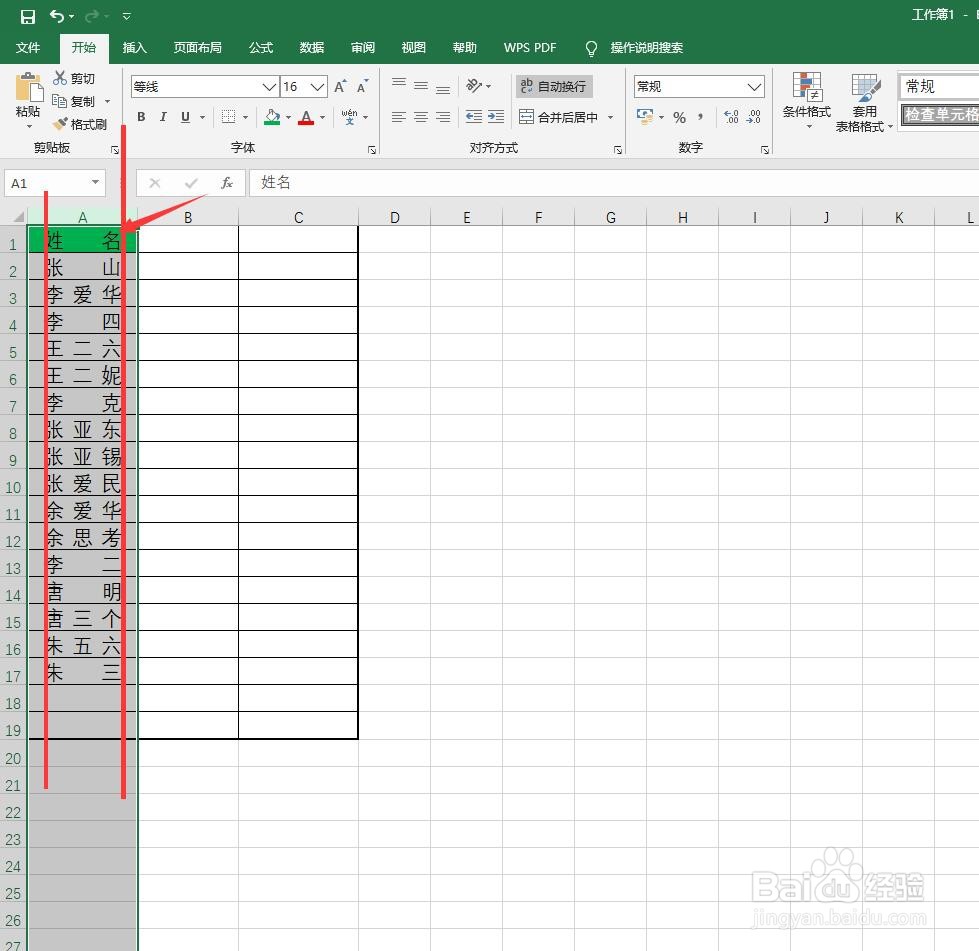
Task: Click increase indent icon
Action: pyautogui.click(x=496, y=117)
